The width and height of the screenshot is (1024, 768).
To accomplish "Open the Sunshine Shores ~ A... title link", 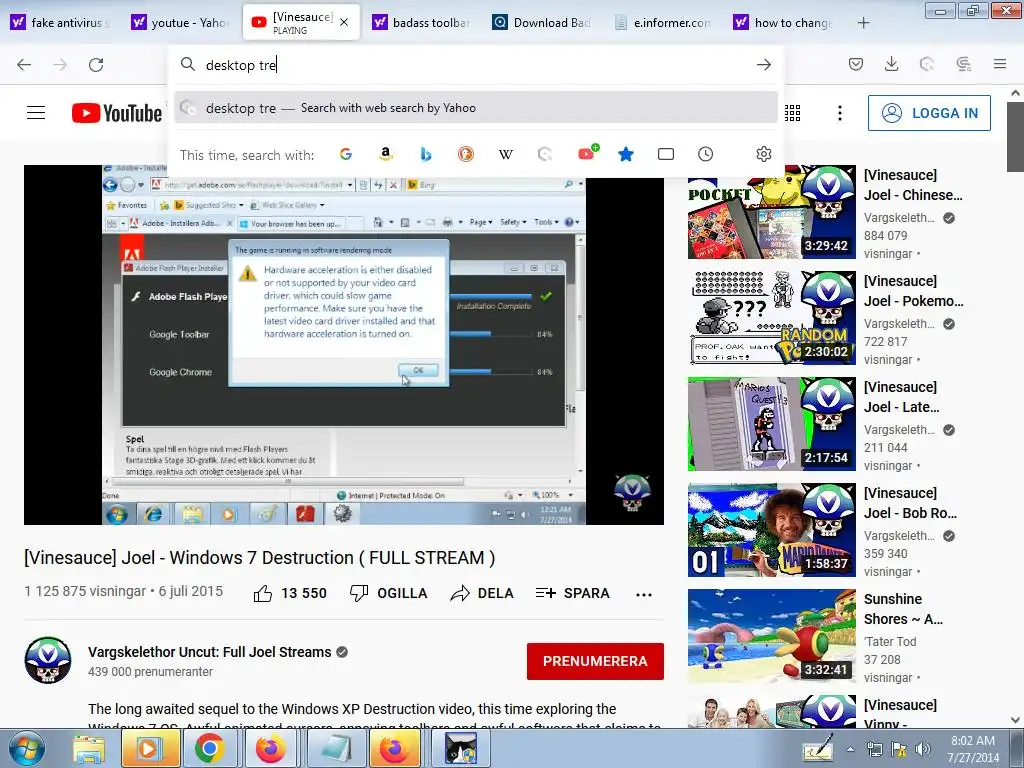I will click(903, 609).
